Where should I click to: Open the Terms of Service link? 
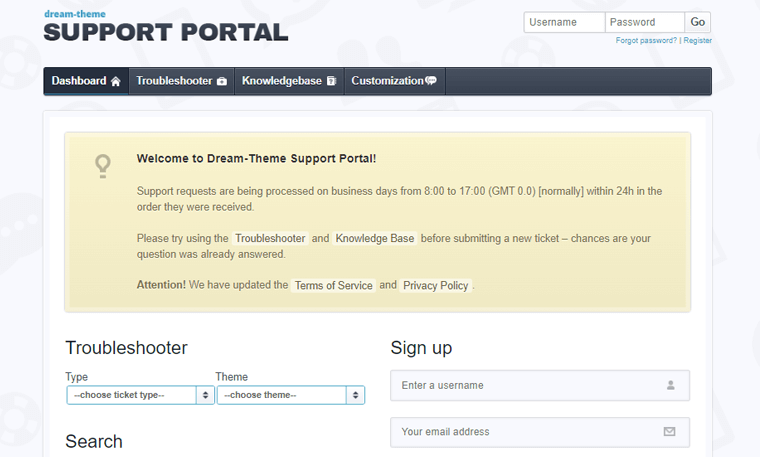[x=333, y=285]
